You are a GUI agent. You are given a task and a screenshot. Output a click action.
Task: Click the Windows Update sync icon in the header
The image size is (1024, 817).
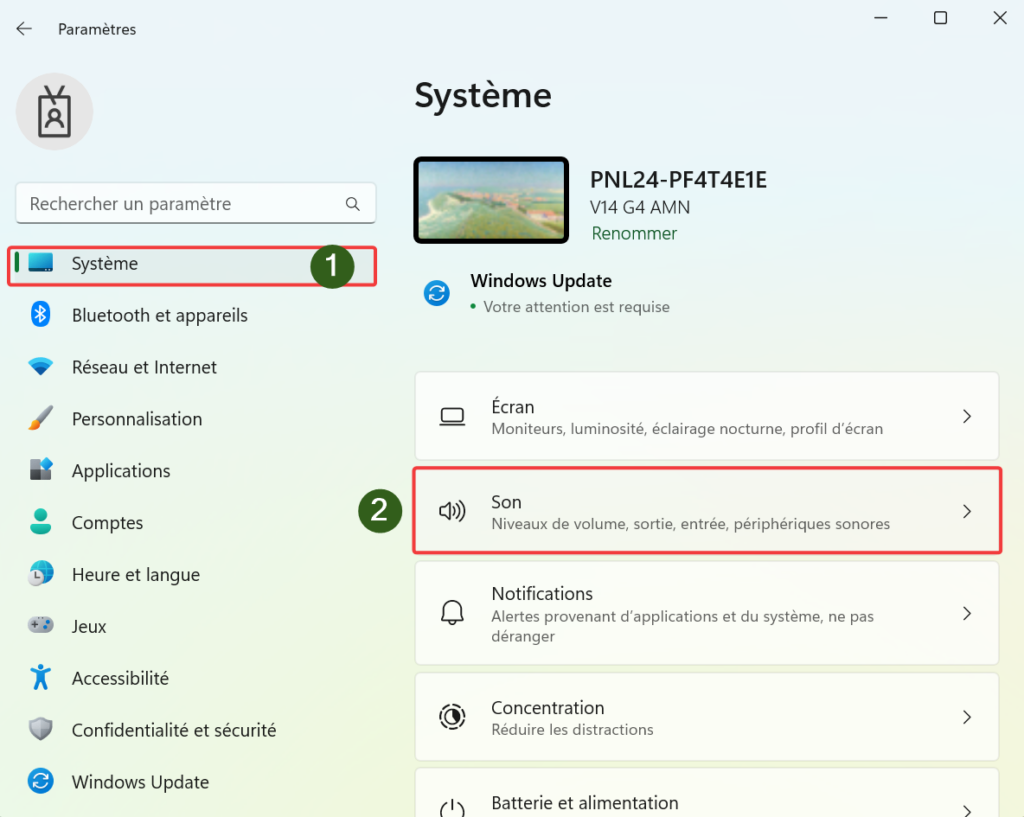pyautogui.click(x=437, y=293)
